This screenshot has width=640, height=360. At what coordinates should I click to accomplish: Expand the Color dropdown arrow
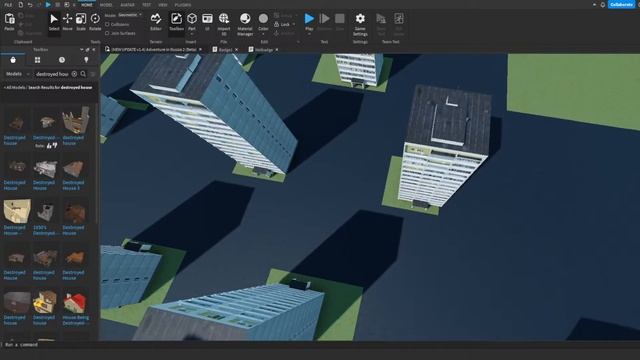pos(263,34)
